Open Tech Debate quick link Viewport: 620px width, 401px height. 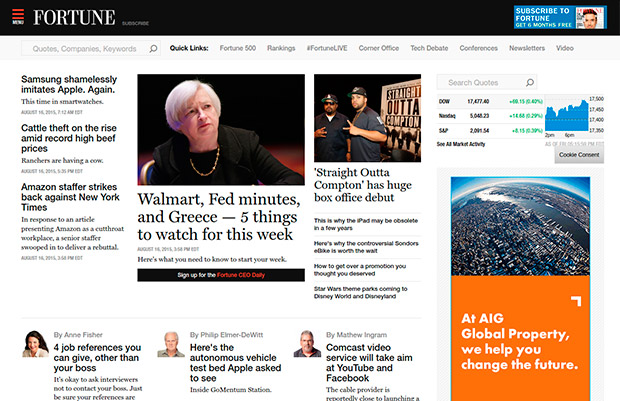click(x=429, y=48)
